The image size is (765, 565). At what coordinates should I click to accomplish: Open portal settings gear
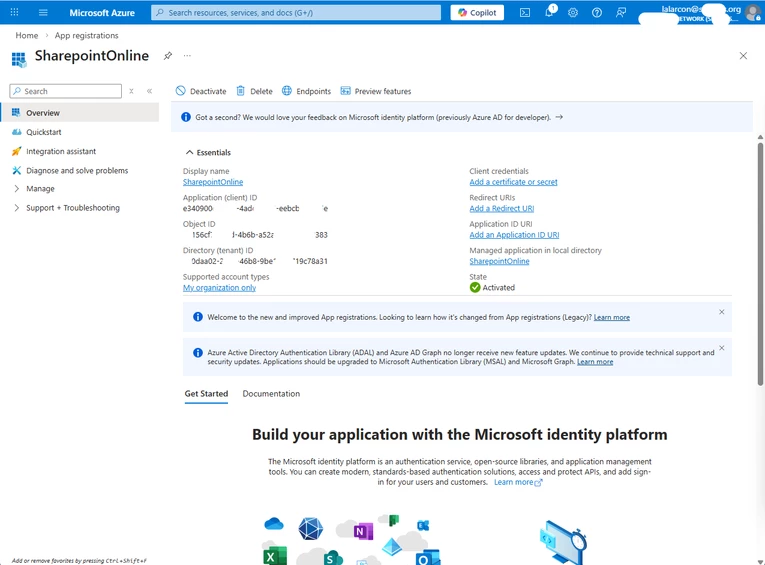(573, 13)
